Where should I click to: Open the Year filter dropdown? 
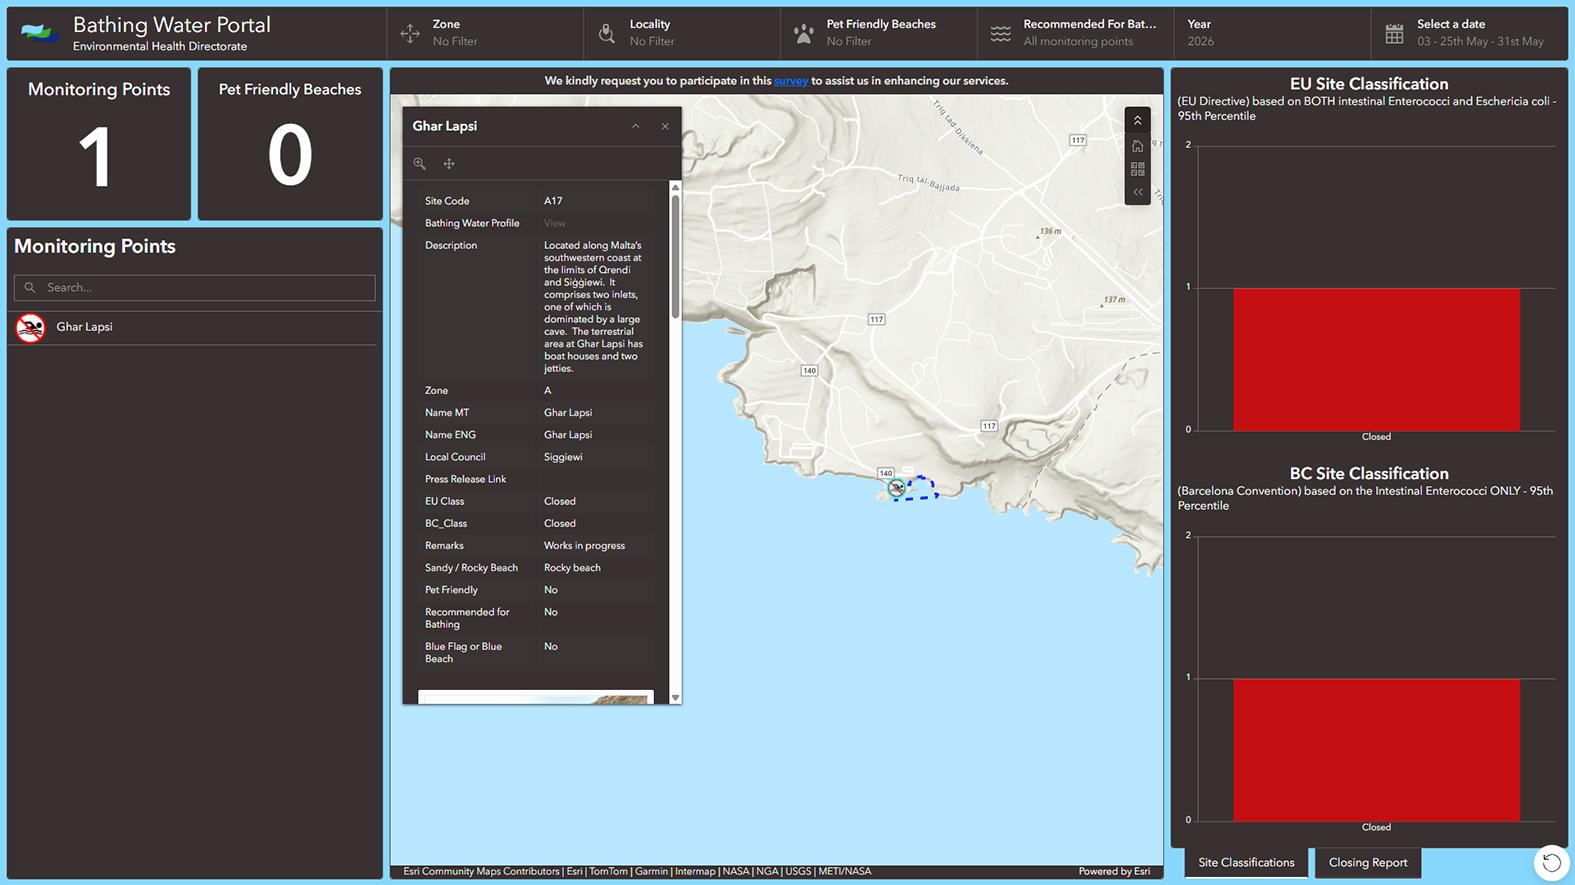click(x=1272, y=33)
